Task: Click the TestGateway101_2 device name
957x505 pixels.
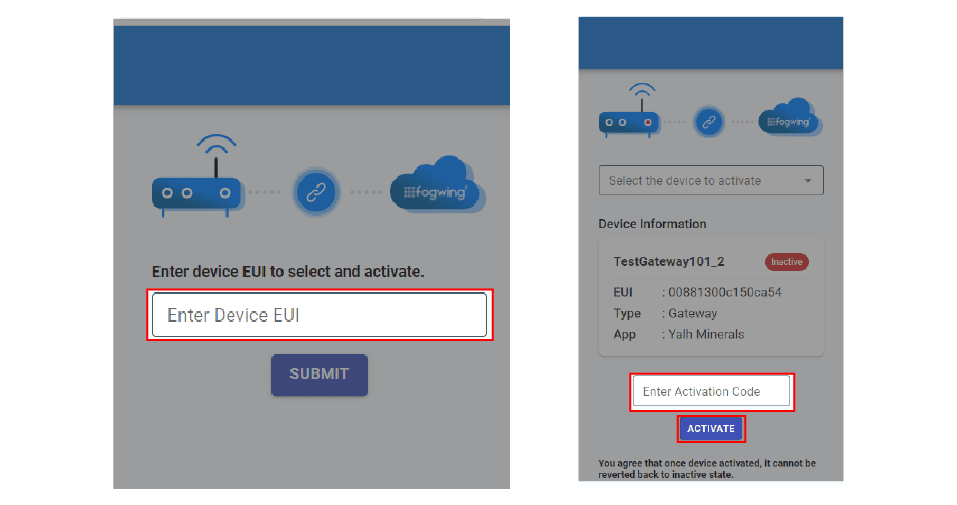Action: click(669, 262)
